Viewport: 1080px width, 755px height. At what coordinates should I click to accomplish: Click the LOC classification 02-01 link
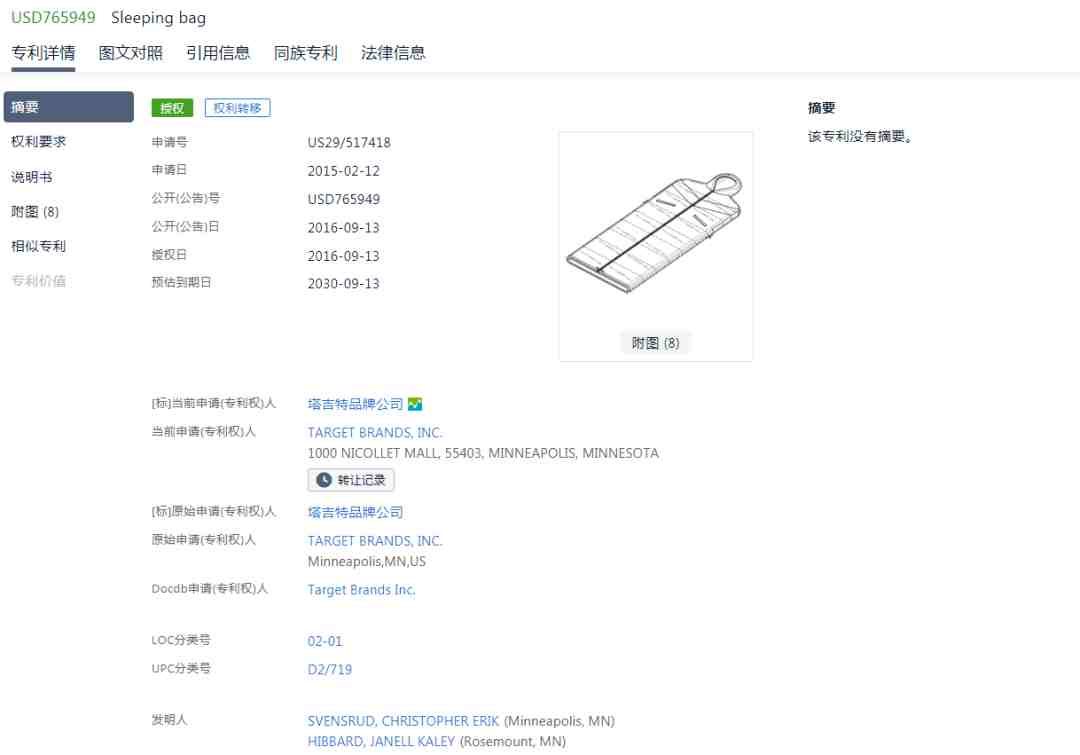coord(324,641)
